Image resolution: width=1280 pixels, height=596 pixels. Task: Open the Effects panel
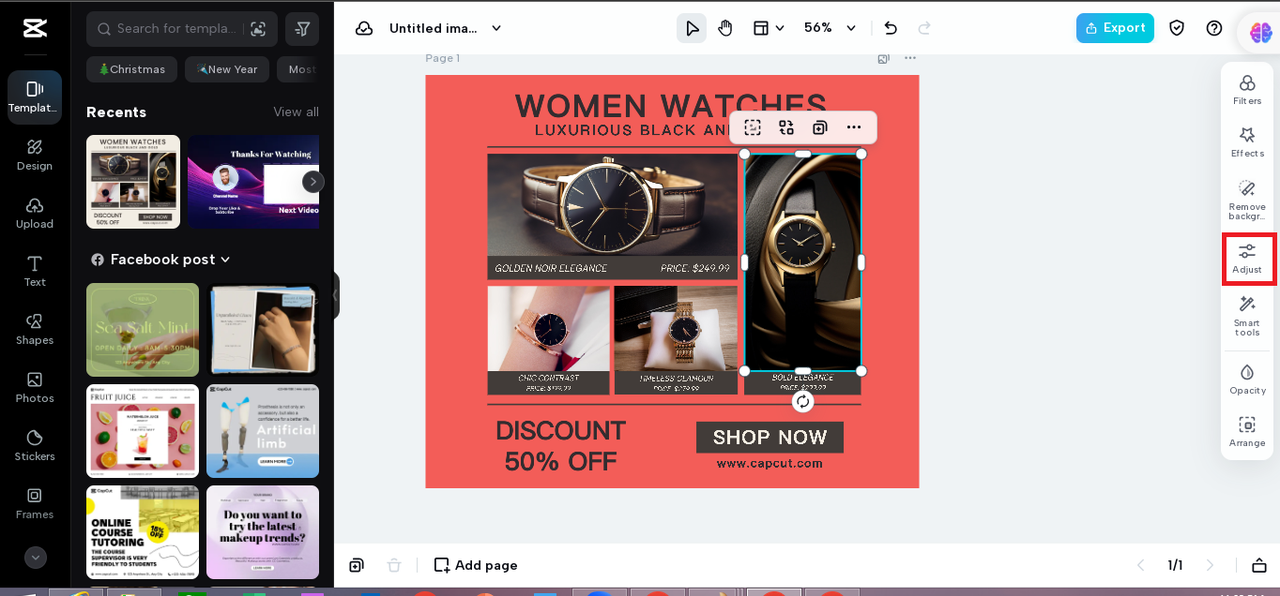click(x=1247, y=142)
